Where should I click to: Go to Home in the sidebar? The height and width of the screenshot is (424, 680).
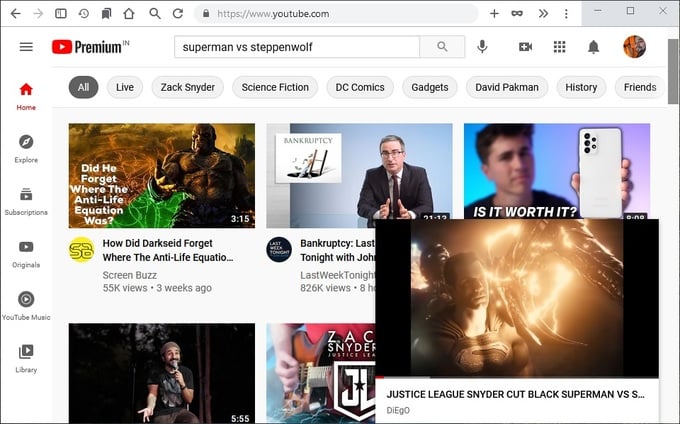pyautogui.click(x=26, y=96)
